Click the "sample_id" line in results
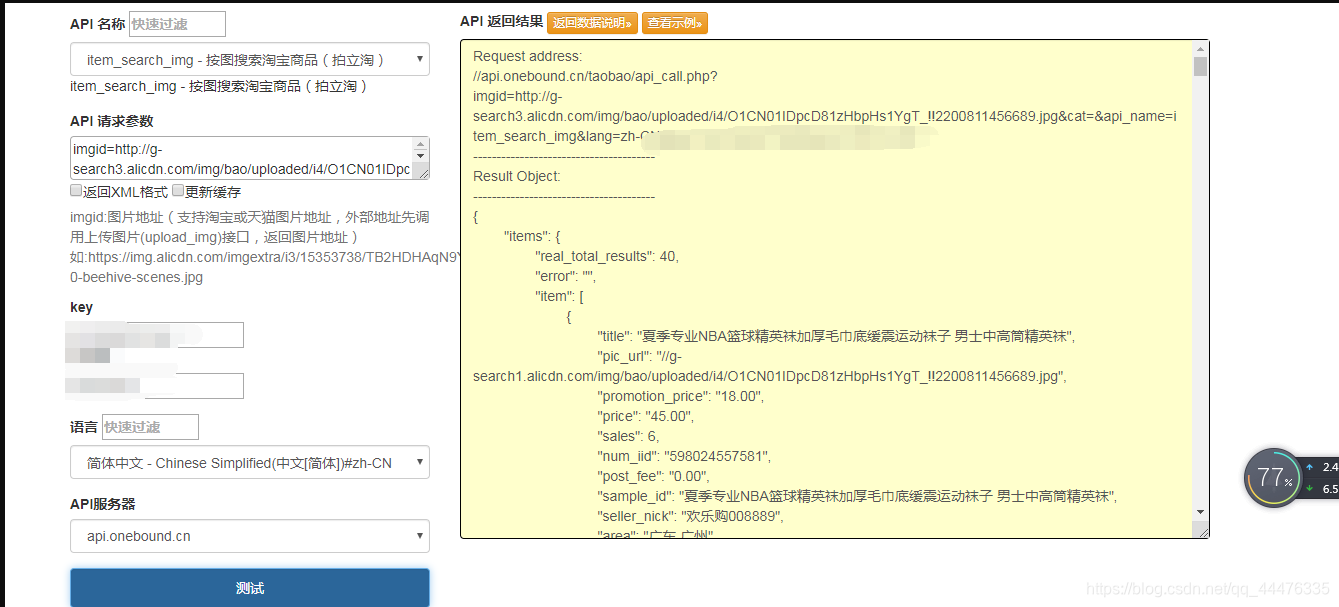The width and height of the screenshot is (1339, 607). click(857, 496)
